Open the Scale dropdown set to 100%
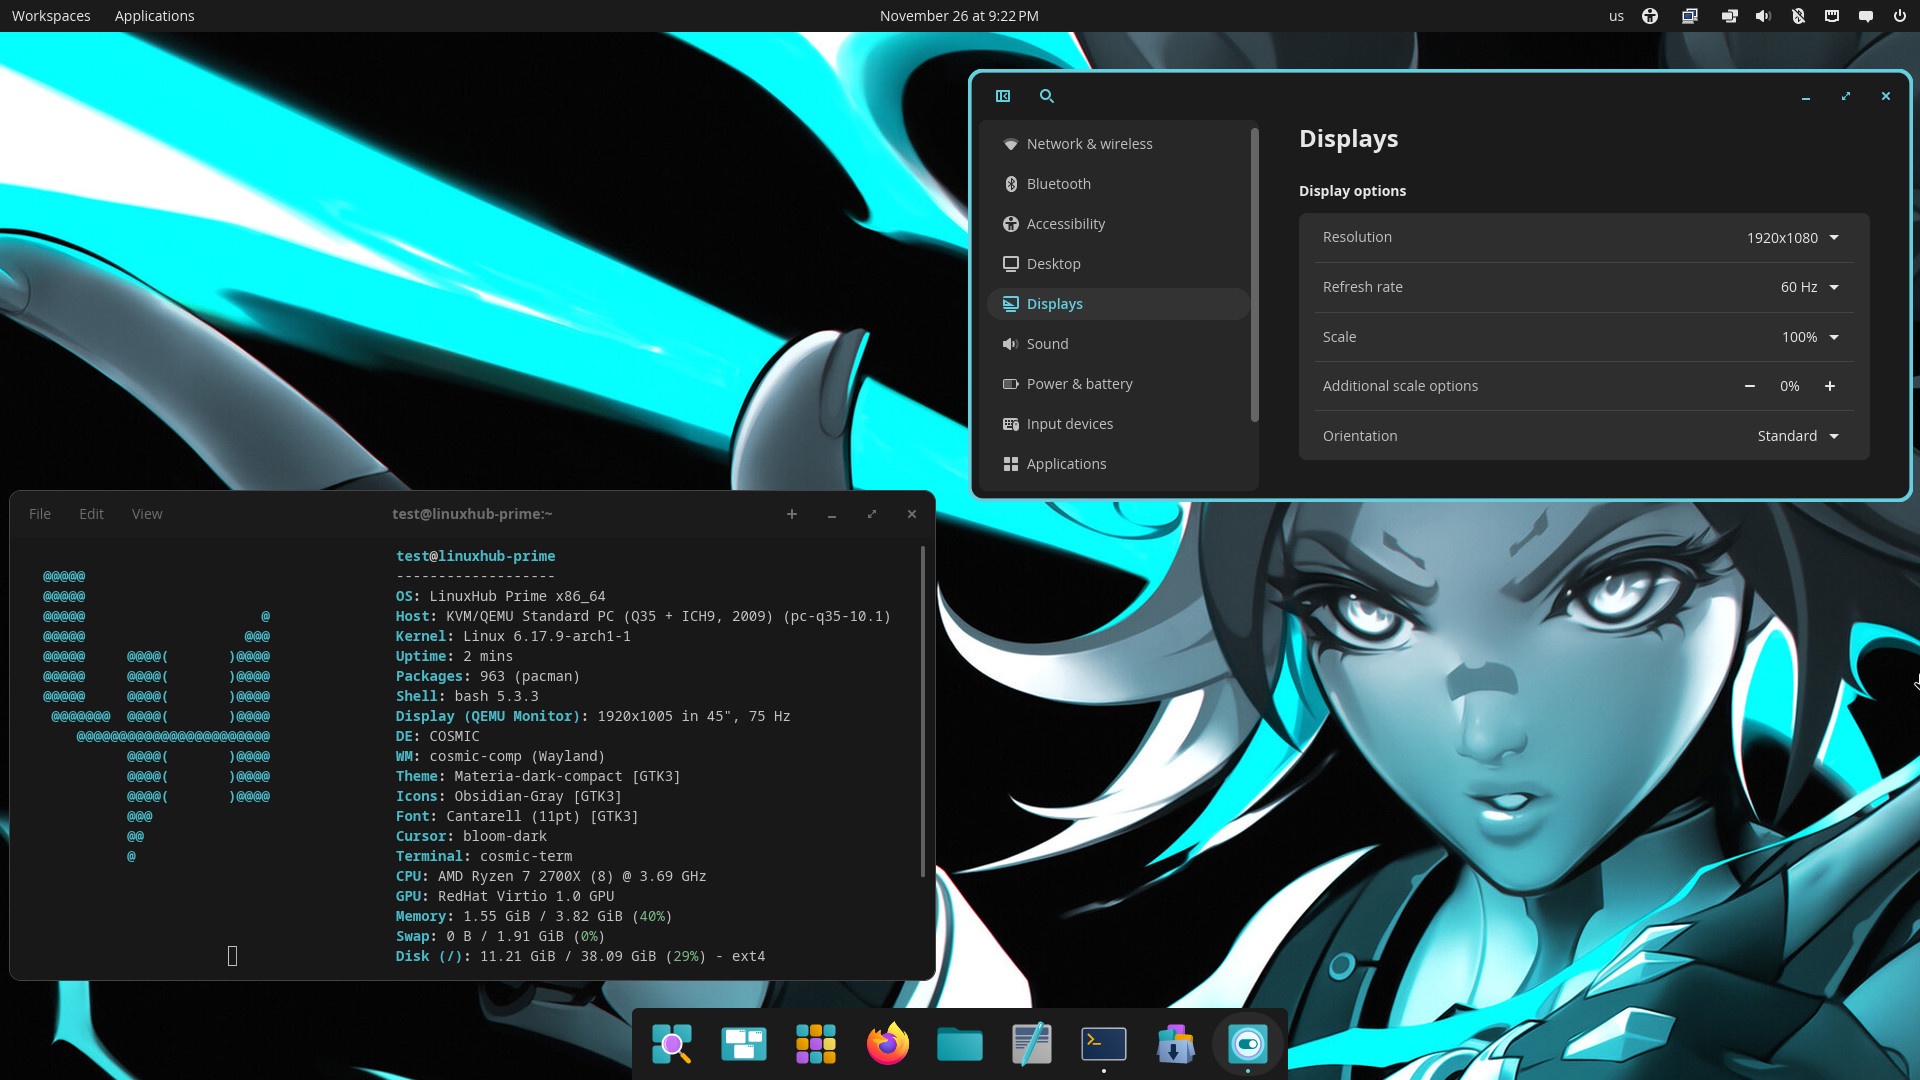 pyautogui.click(x=1809, y=337)
